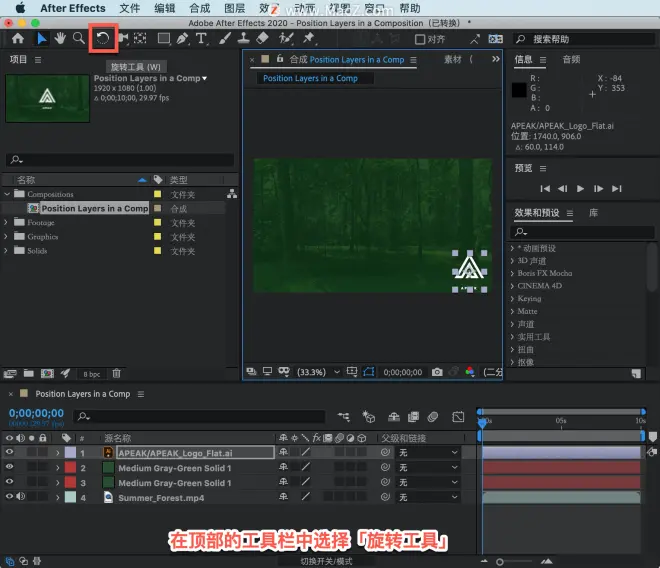
Task: Open parent dropdown for Summer_Forest.mp4 layer
Action: tap(428, 497)
